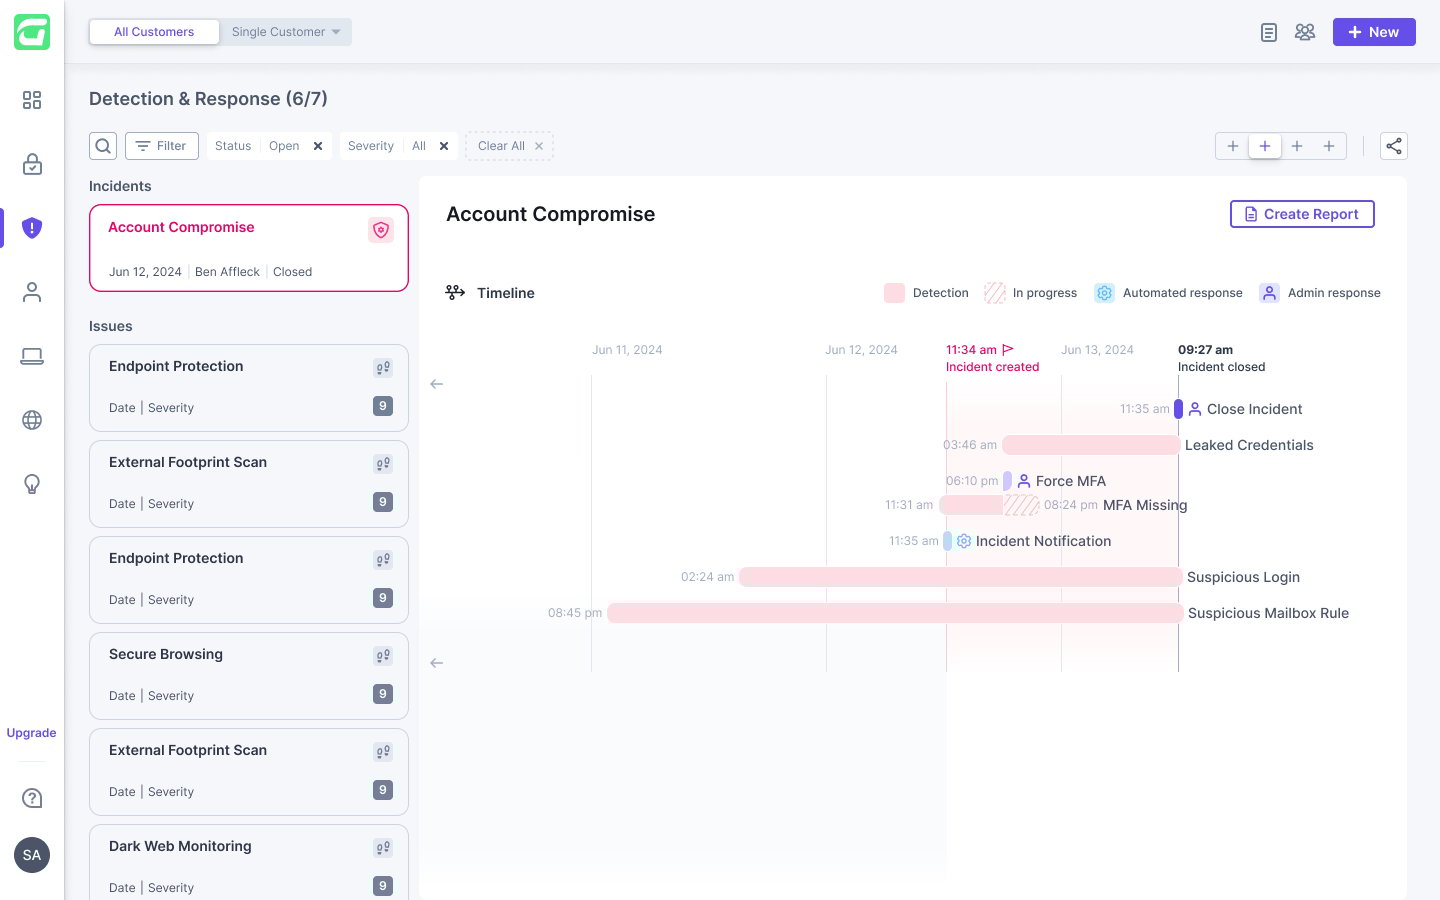Select the Account Compromise incident card
The height and width of the screenshot is (900, 1440).
(249, 248)
